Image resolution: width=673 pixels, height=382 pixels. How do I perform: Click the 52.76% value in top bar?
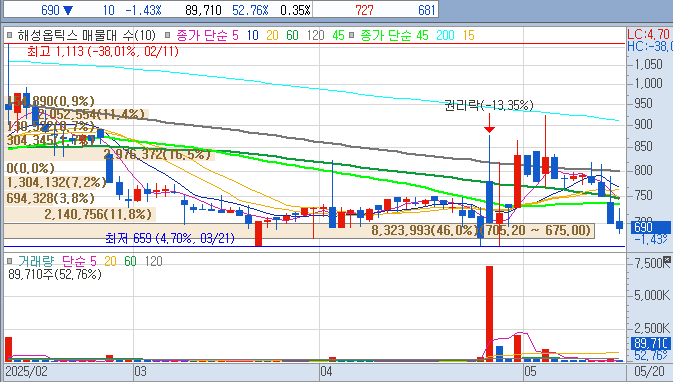(x=250, y=10)
